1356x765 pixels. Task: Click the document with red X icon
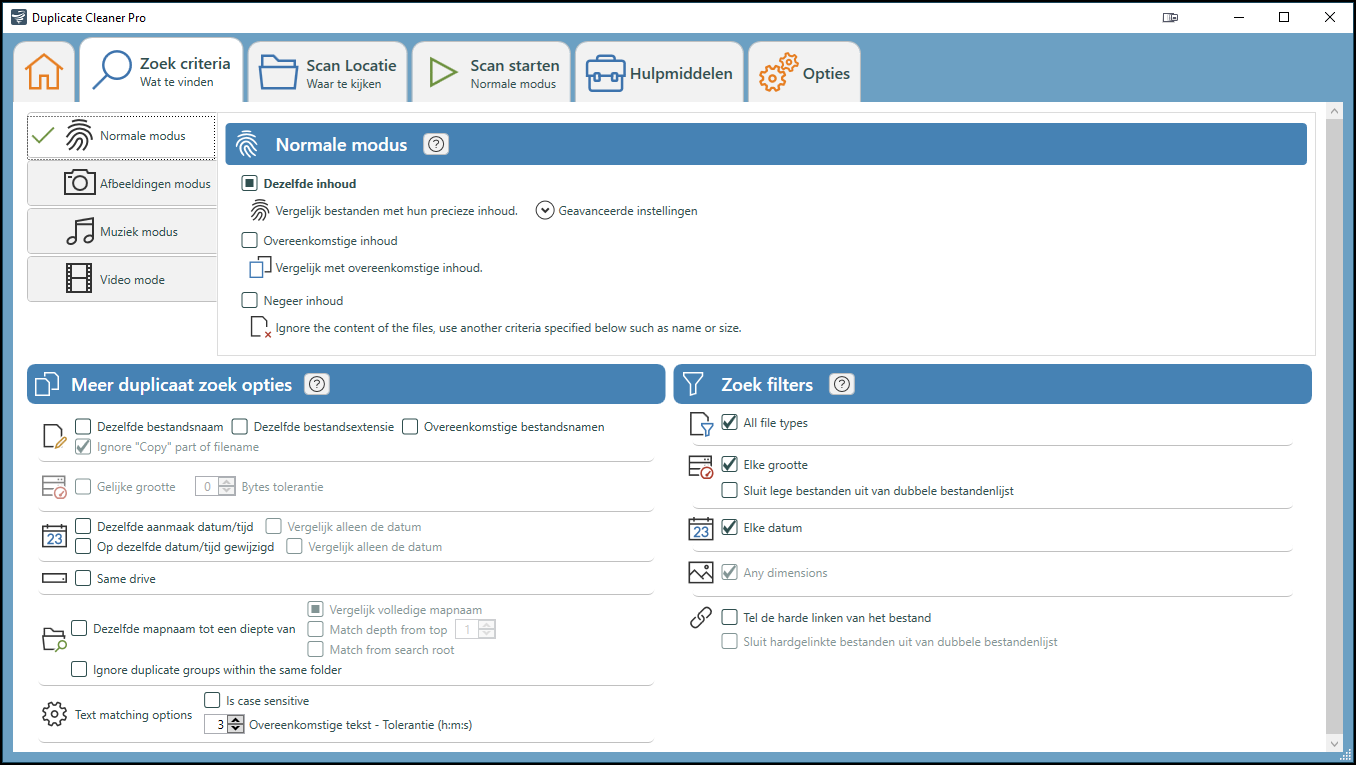(x=260, y=327)
